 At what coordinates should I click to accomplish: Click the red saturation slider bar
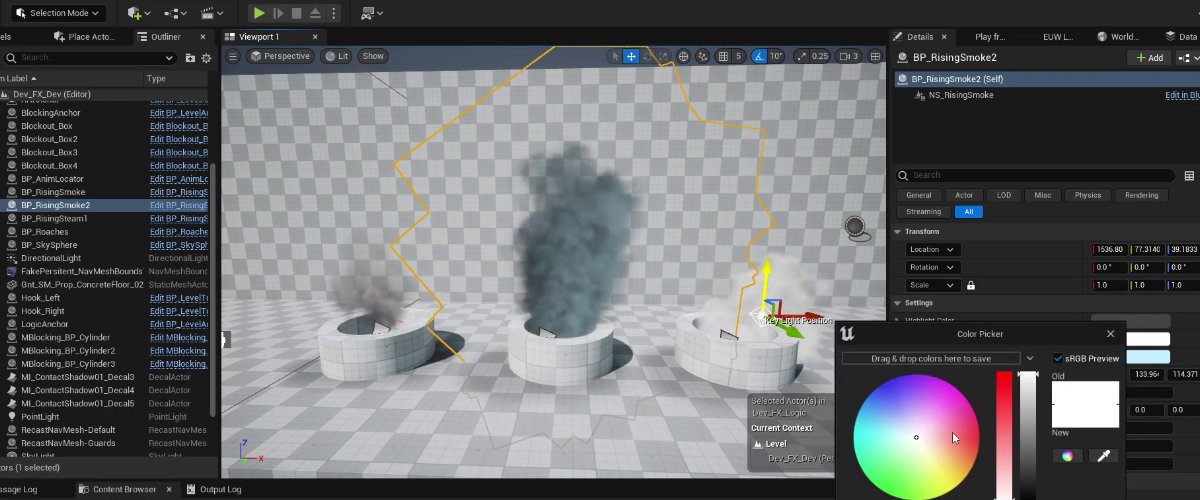click(x=1004, y=435)
